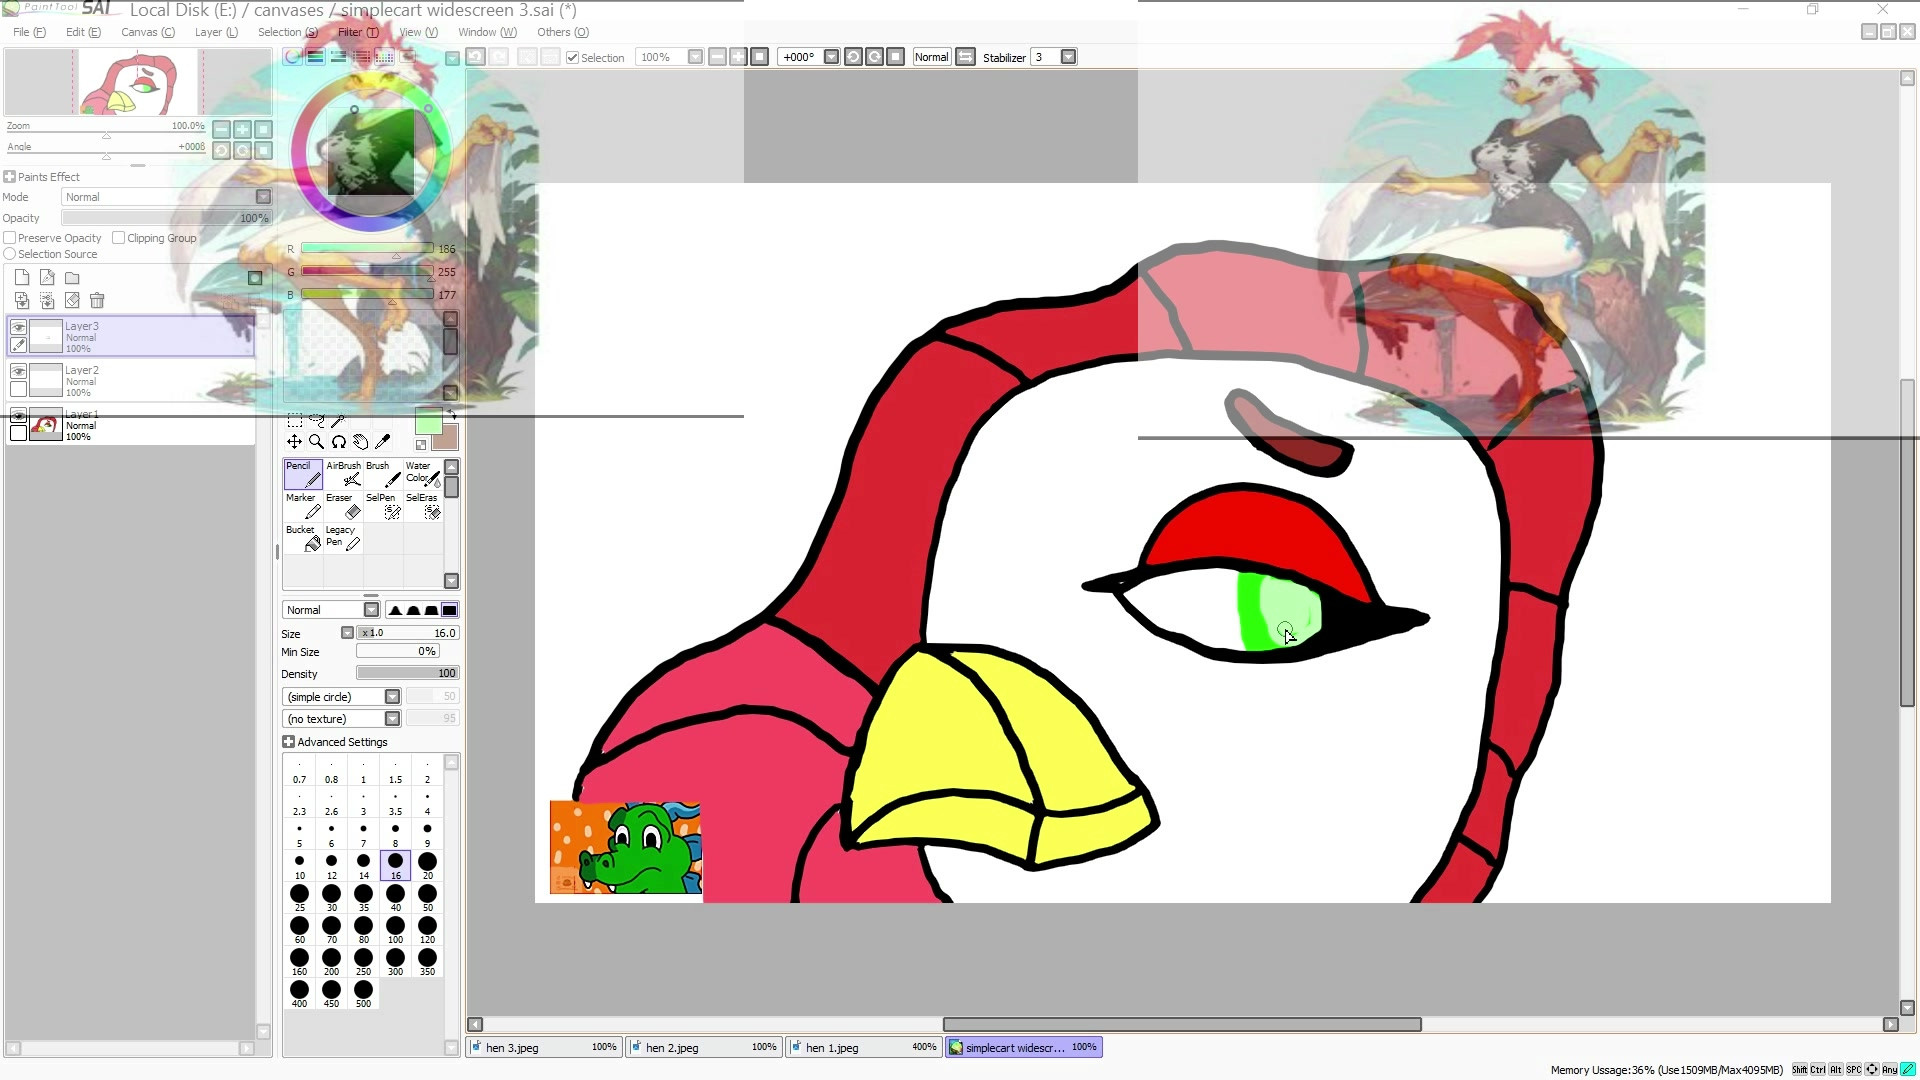Enable Preserve Opacity checkbox
The image size is (1920, 1080).
(10, 238)
